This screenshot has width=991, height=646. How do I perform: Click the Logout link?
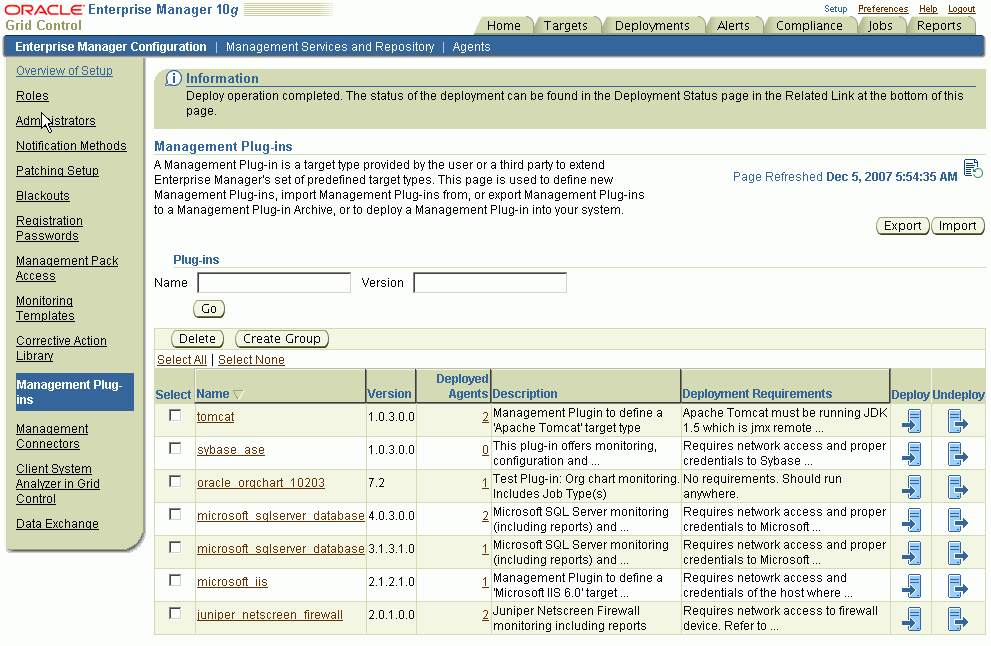click(x=961, y=9)
